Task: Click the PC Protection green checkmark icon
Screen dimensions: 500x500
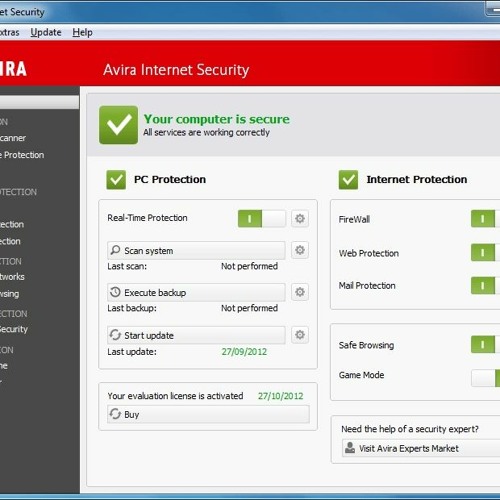Action: pos(116,180)
